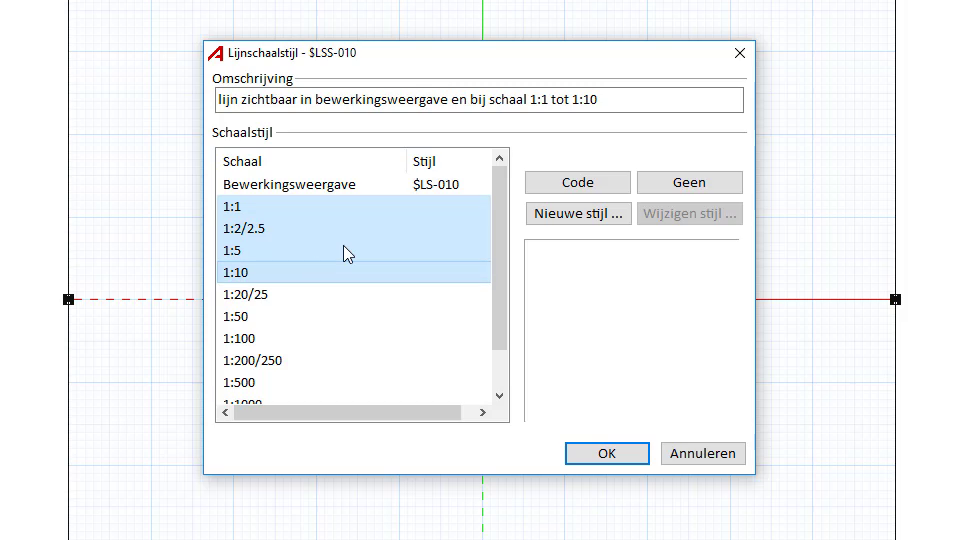Click the horizontal scroll left arrow

click(225, 412)
